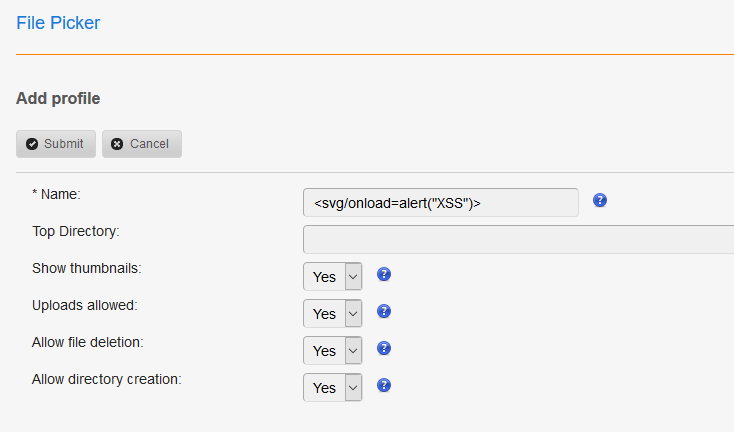Image resolution: width=734 pixels, height=432 pixels.
Task: Cancel adding the profile
Action: [x=142, y=144]
